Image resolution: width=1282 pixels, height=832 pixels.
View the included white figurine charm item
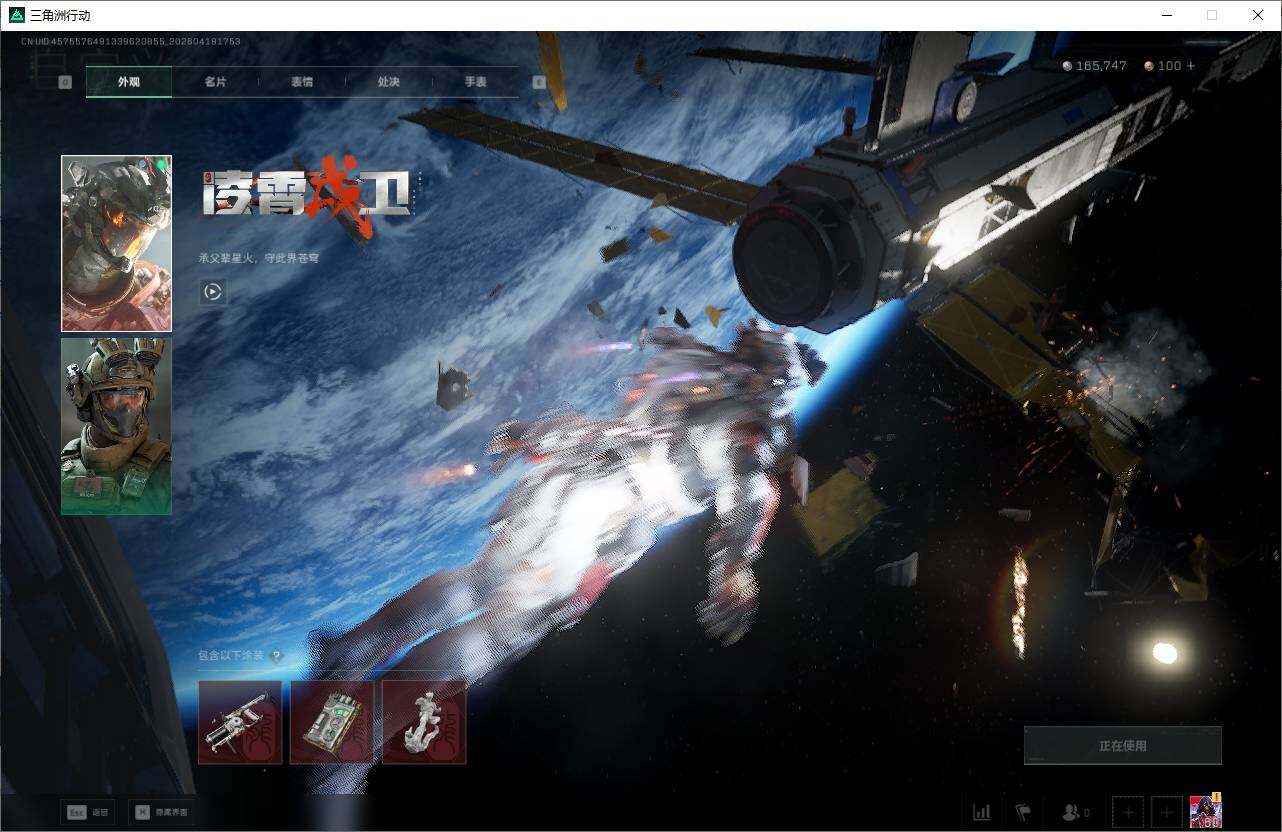point(424,722)
